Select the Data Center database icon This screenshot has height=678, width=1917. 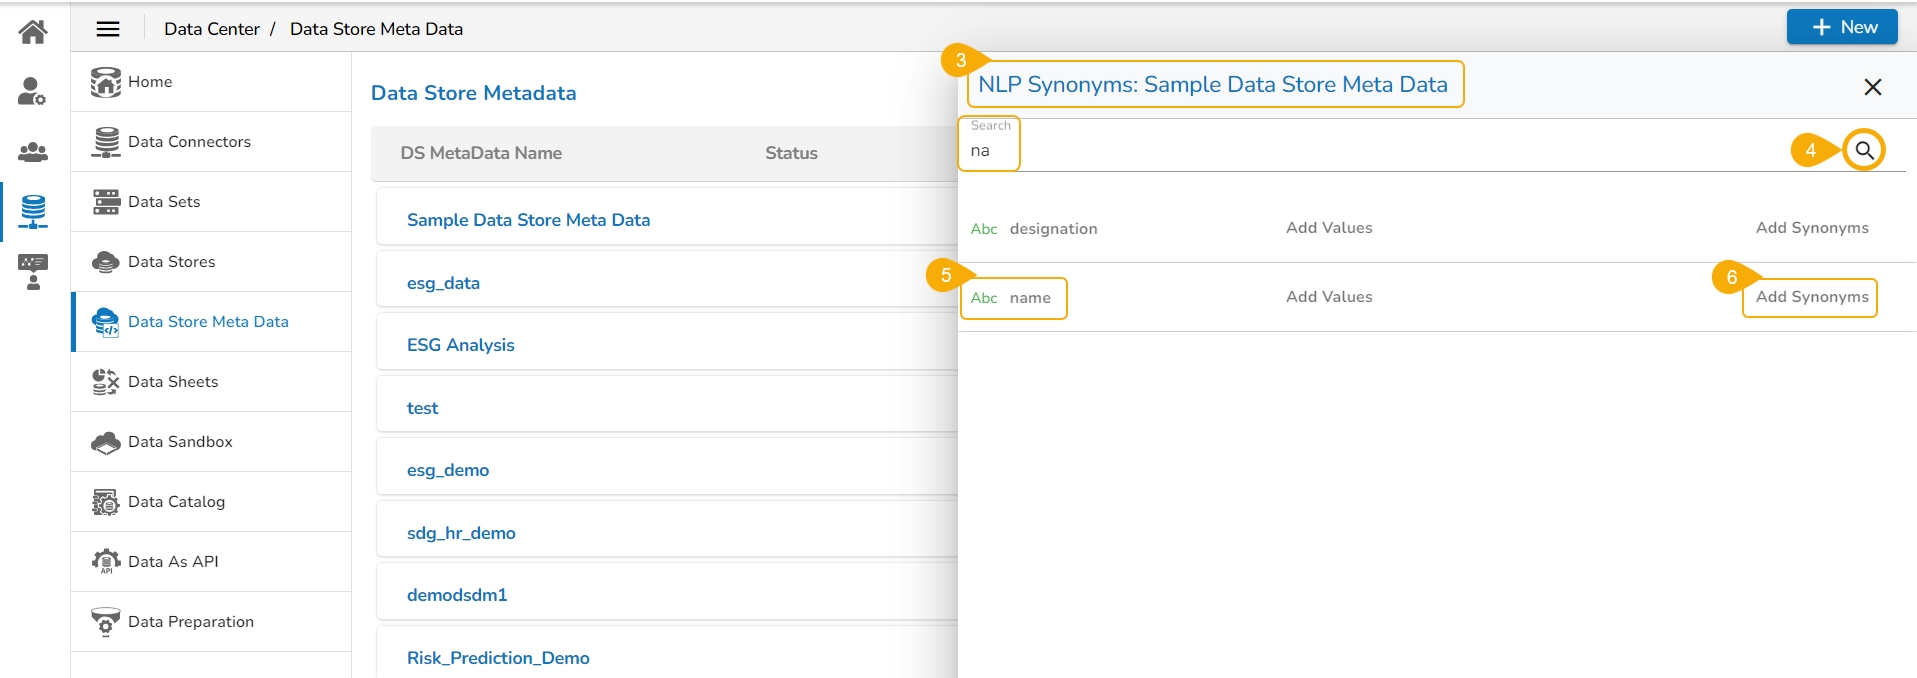[x=33, y=211]
